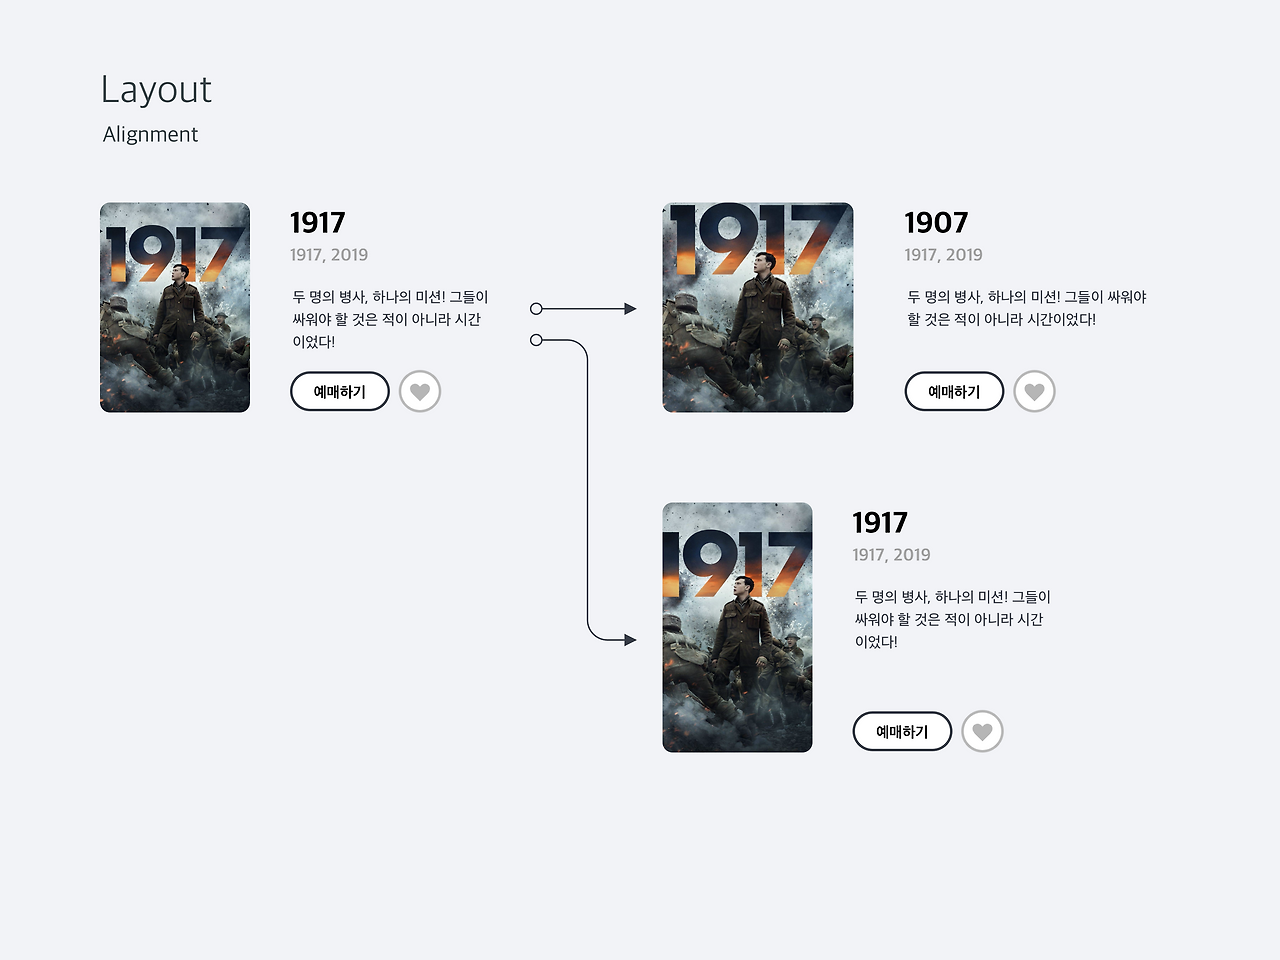Click the upper connector circle node
The image size is (1280, 960).
536,309
